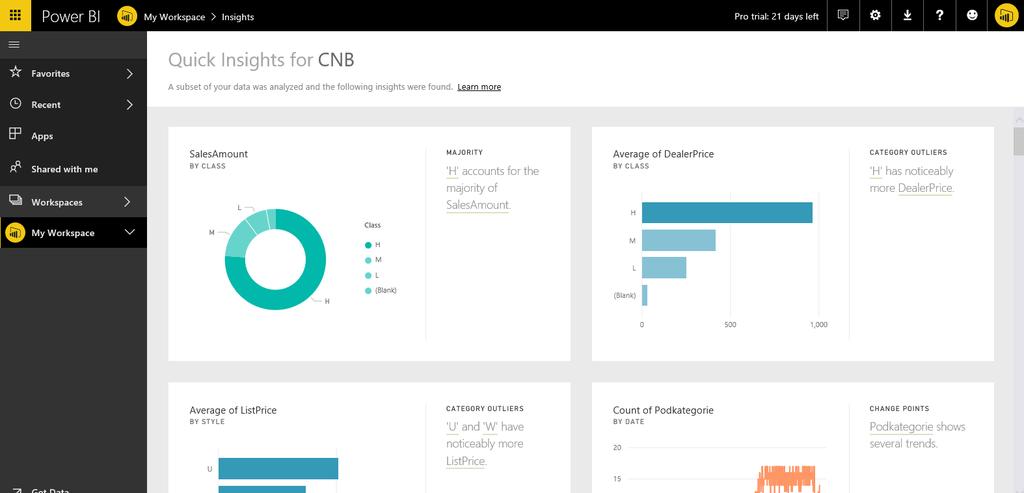This screenshot has width=1024, height=493.
Task: Click the Apps grid icon
Action: pos(15,134)
